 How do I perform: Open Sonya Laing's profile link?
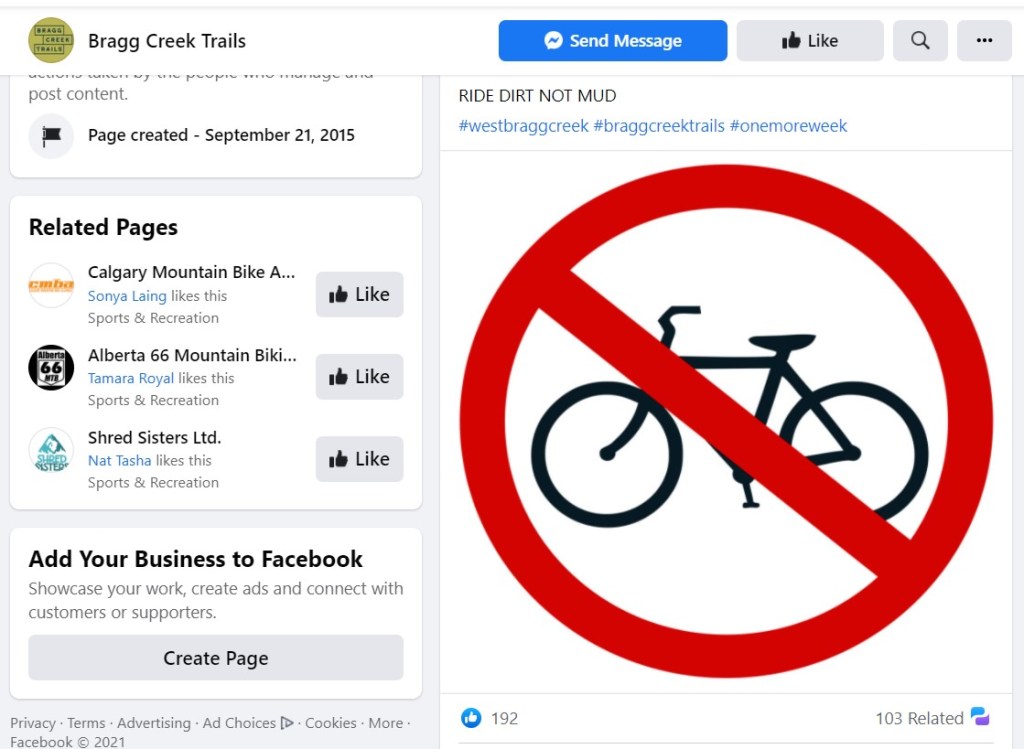click(x=127, y=296)
